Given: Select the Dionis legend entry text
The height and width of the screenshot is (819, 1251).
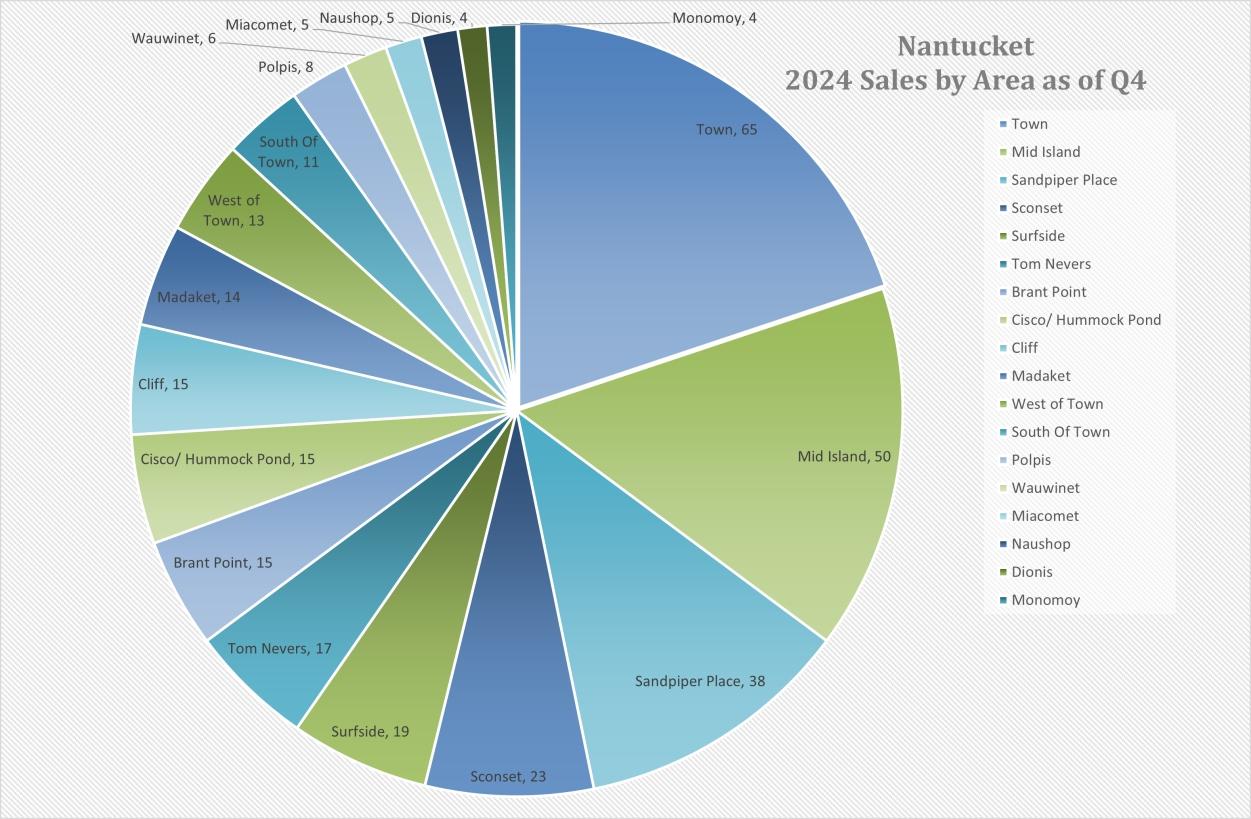Looking at the screenshot, I should 1032,572.
